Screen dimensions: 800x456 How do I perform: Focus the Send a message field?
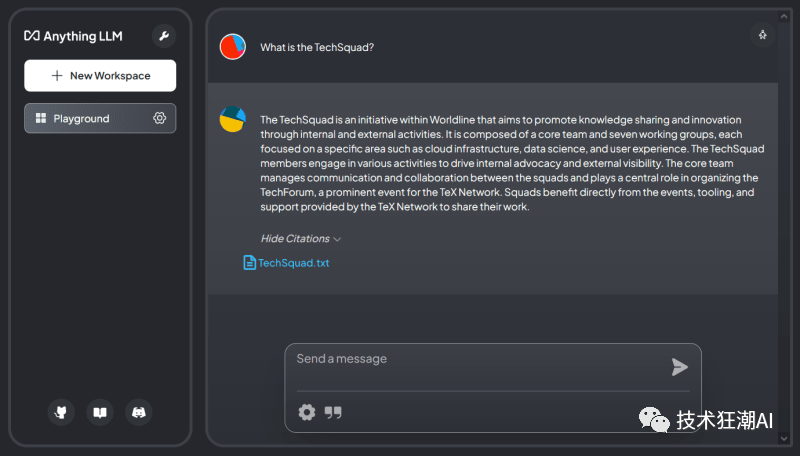pyautogui.click(x=475, y=360)
